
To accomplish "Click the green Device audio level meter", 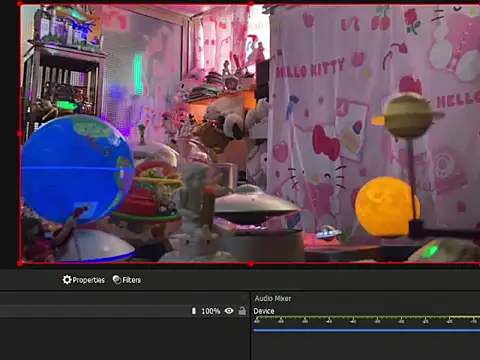I will [367, 317].
